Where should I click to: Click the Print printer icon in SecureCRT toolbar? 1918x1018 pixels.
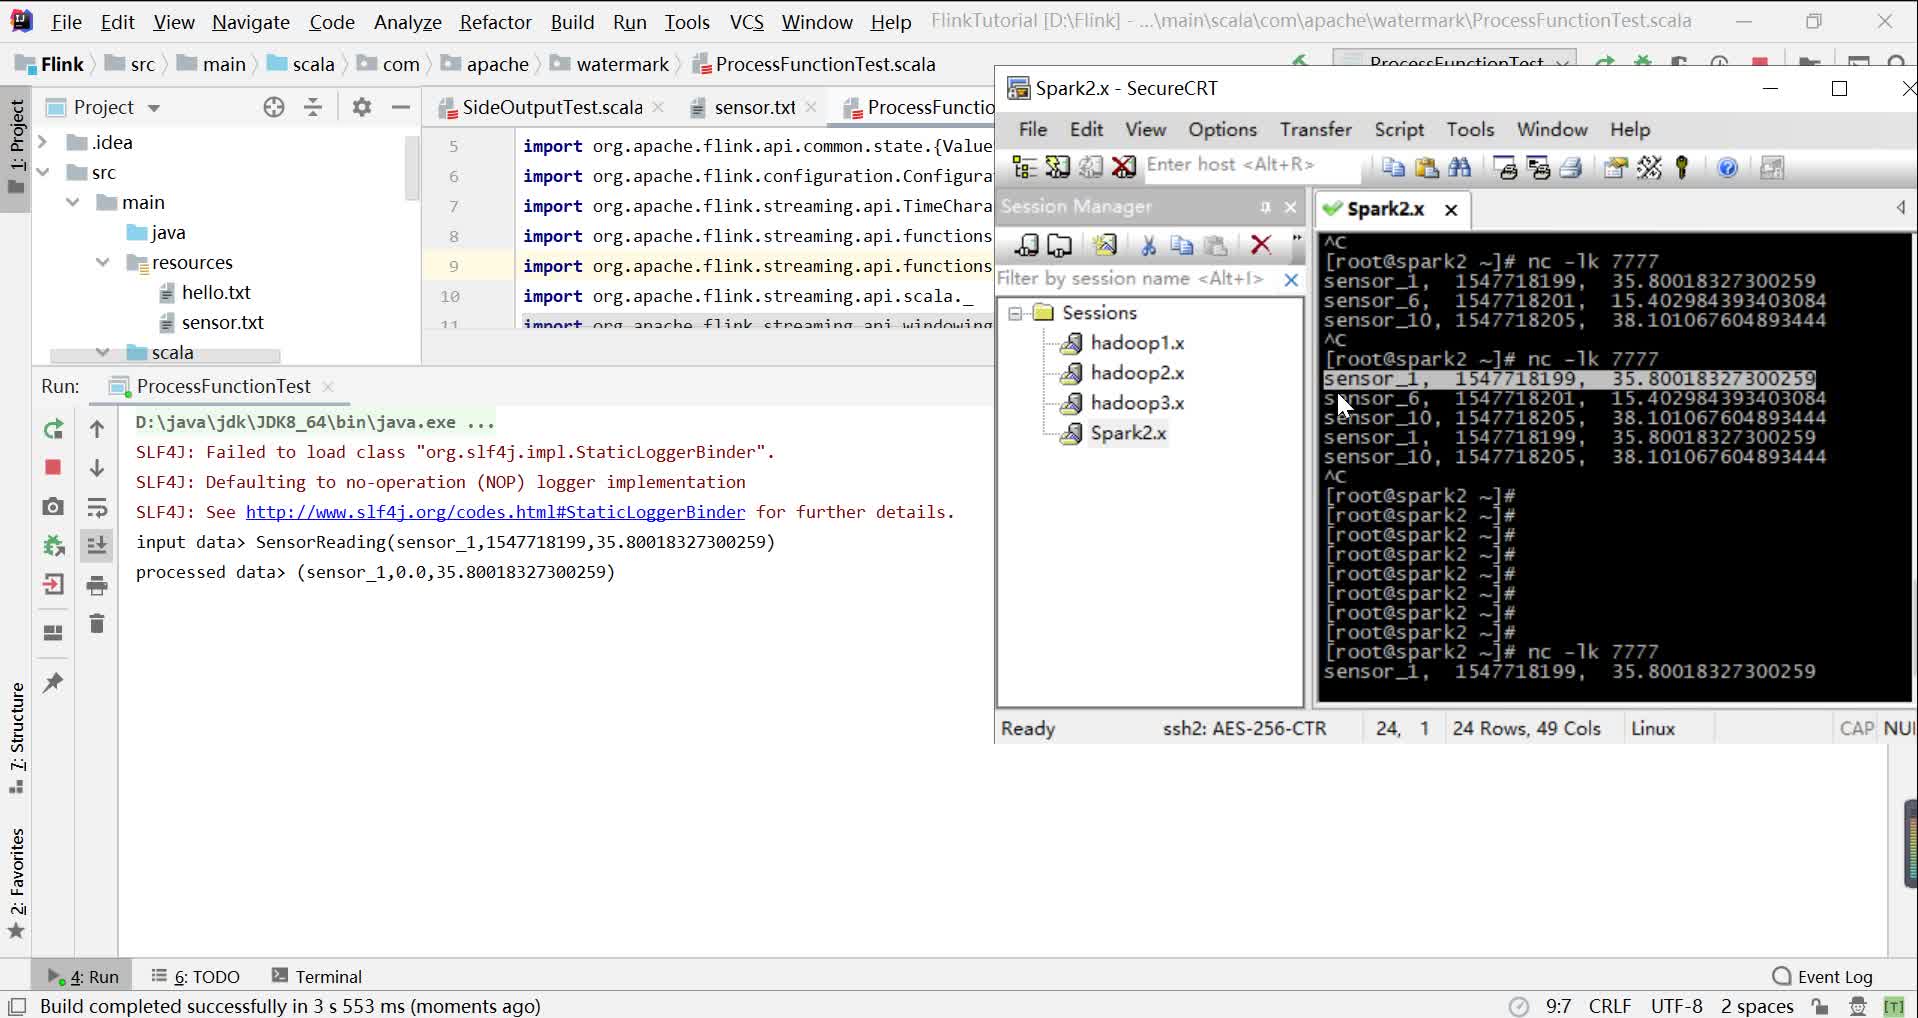tap(1571, 167)
